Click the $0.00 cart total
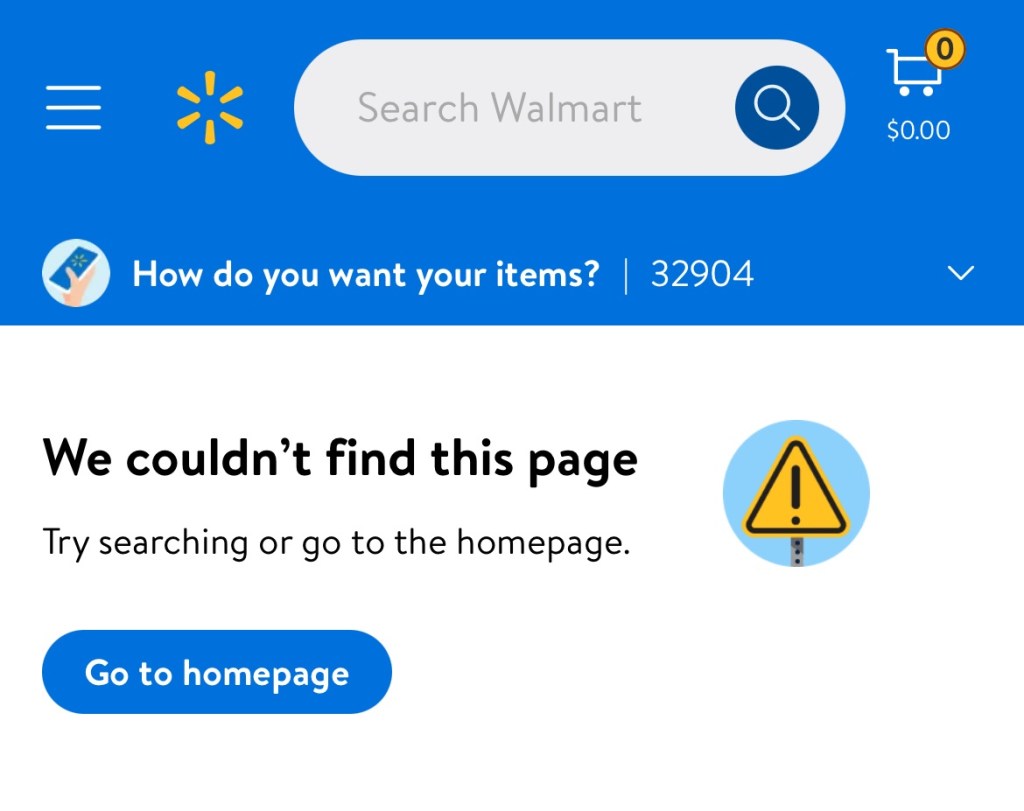The height and width of the screenshot is (811, 1024). tap(918, 130)
